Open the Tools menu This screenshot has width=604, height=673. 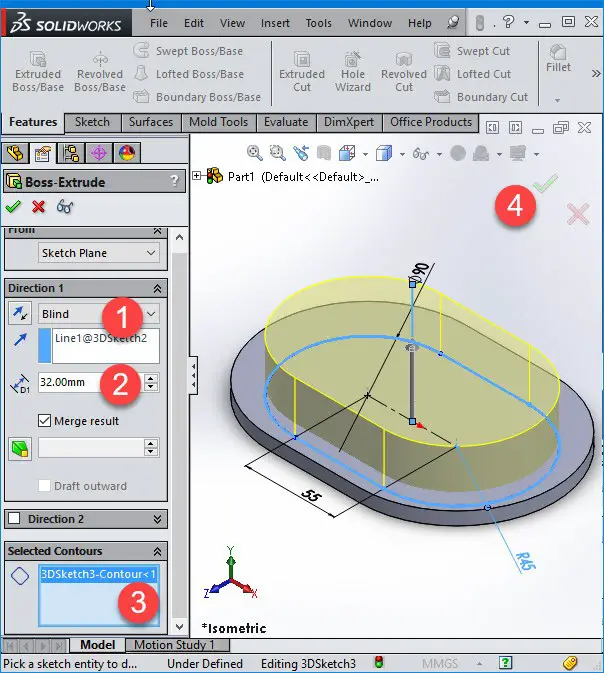pyautogui.click(x=319, y=23)
